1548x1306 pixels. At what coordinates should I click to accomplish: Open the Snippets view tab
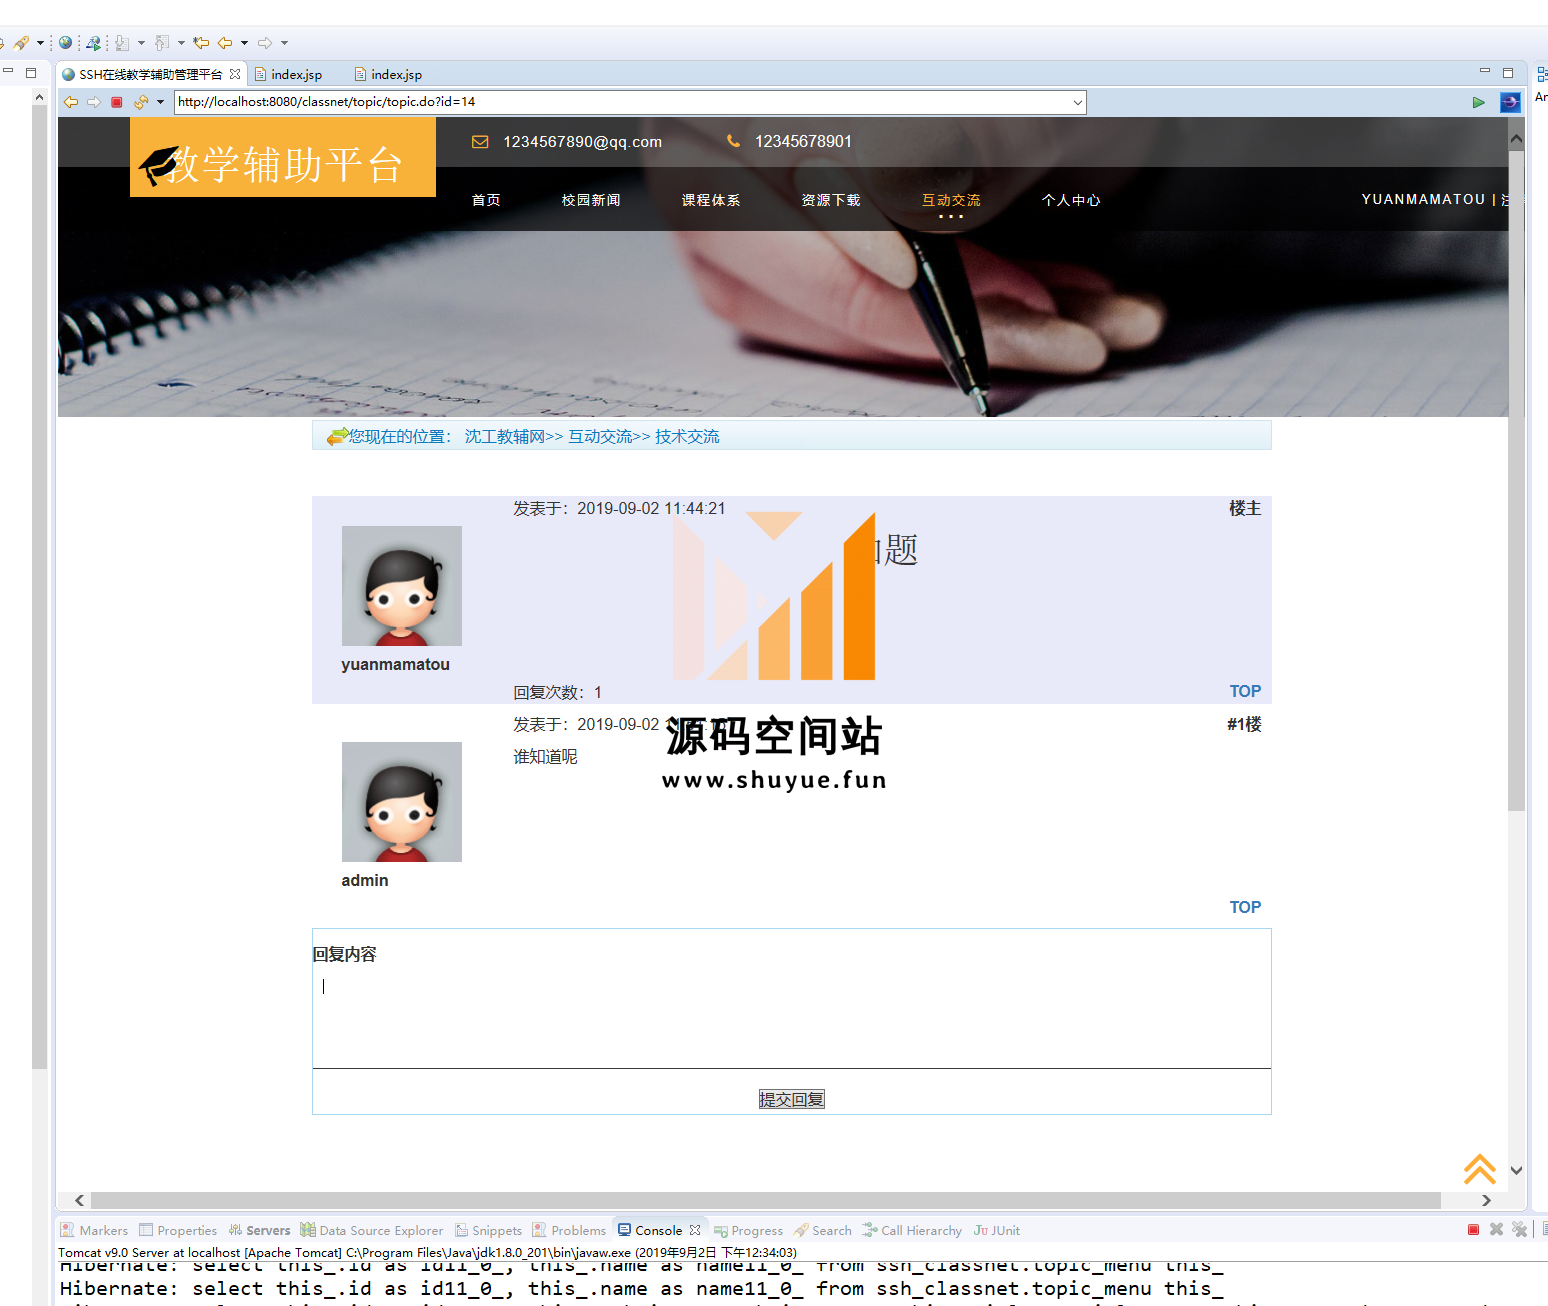pos(489,1230)
